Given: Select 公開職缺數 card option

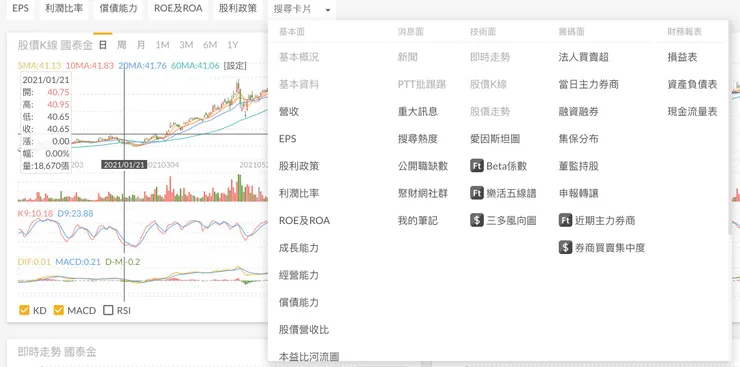Looking at the screenshot, I should coord(423,166).
